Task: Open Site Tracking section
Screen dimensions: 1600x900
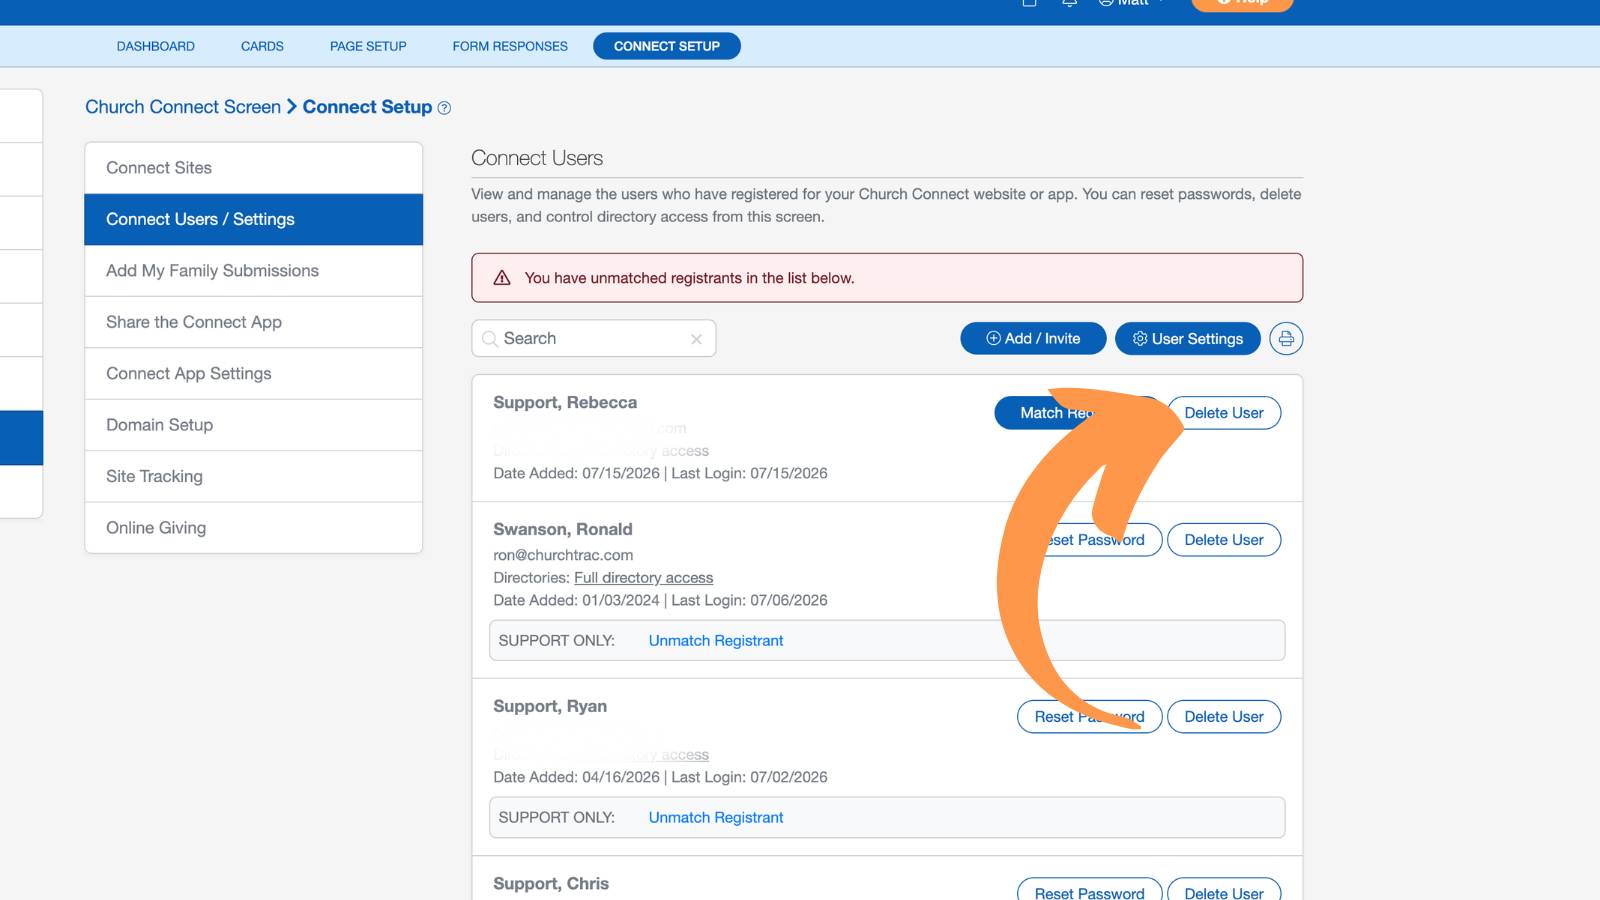Action: click(254, 476)
